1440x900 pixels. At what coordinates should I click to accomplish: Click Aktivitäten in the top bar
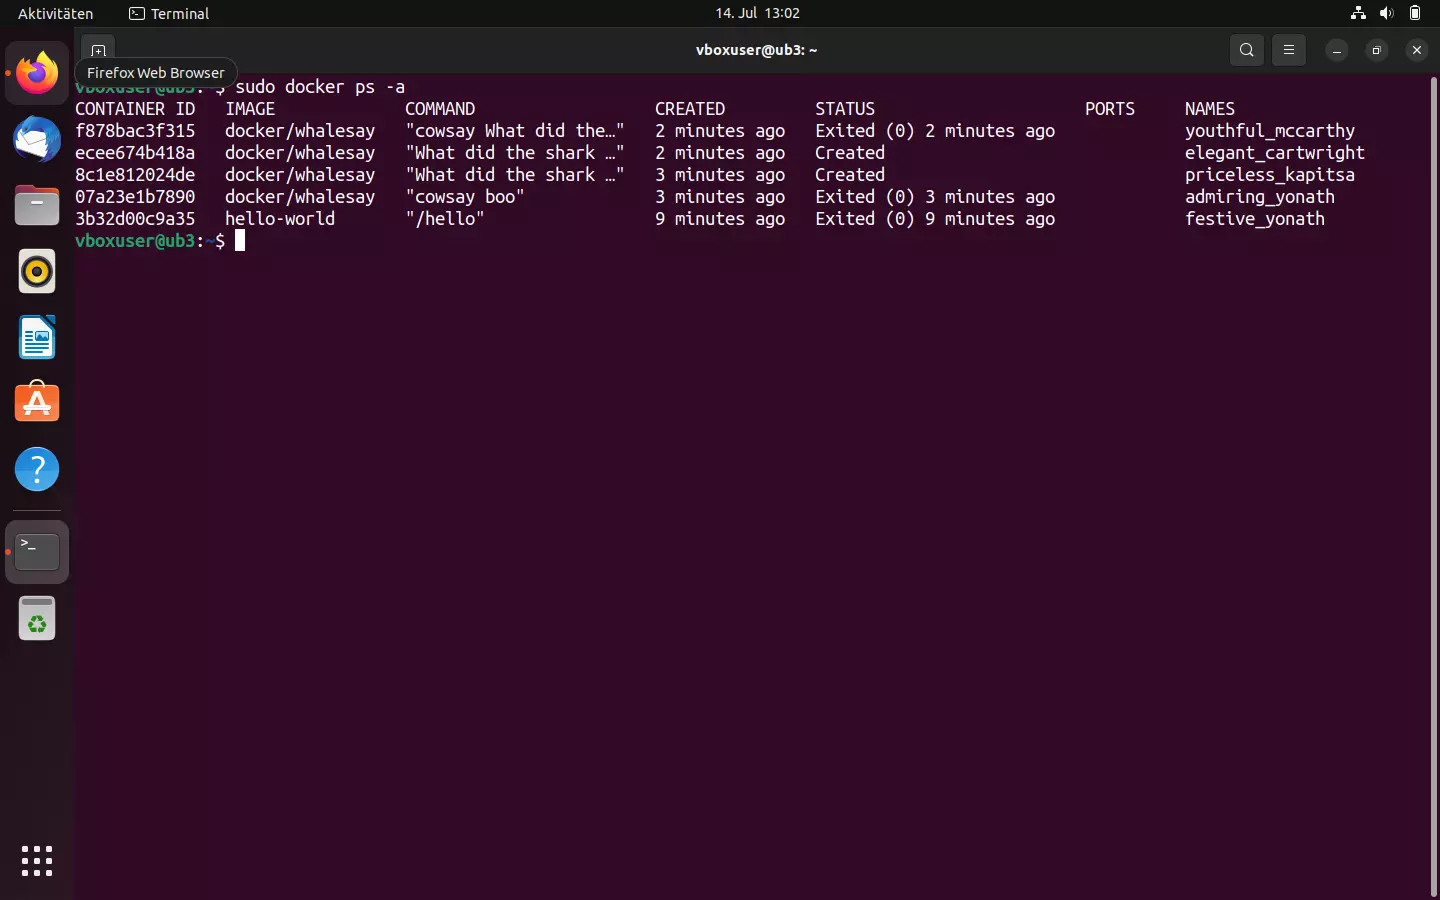[x=56, y=13]
